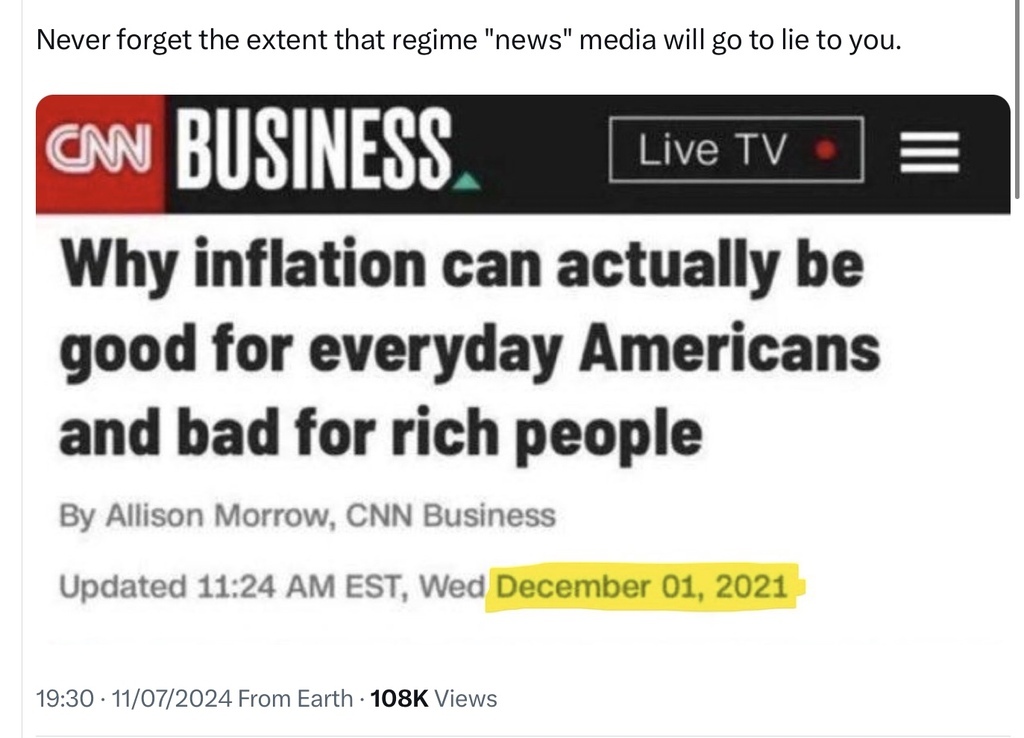This screenshot has width=1024, height=738.
Task: Open the 108K view count
Action: tap(432, 698)
